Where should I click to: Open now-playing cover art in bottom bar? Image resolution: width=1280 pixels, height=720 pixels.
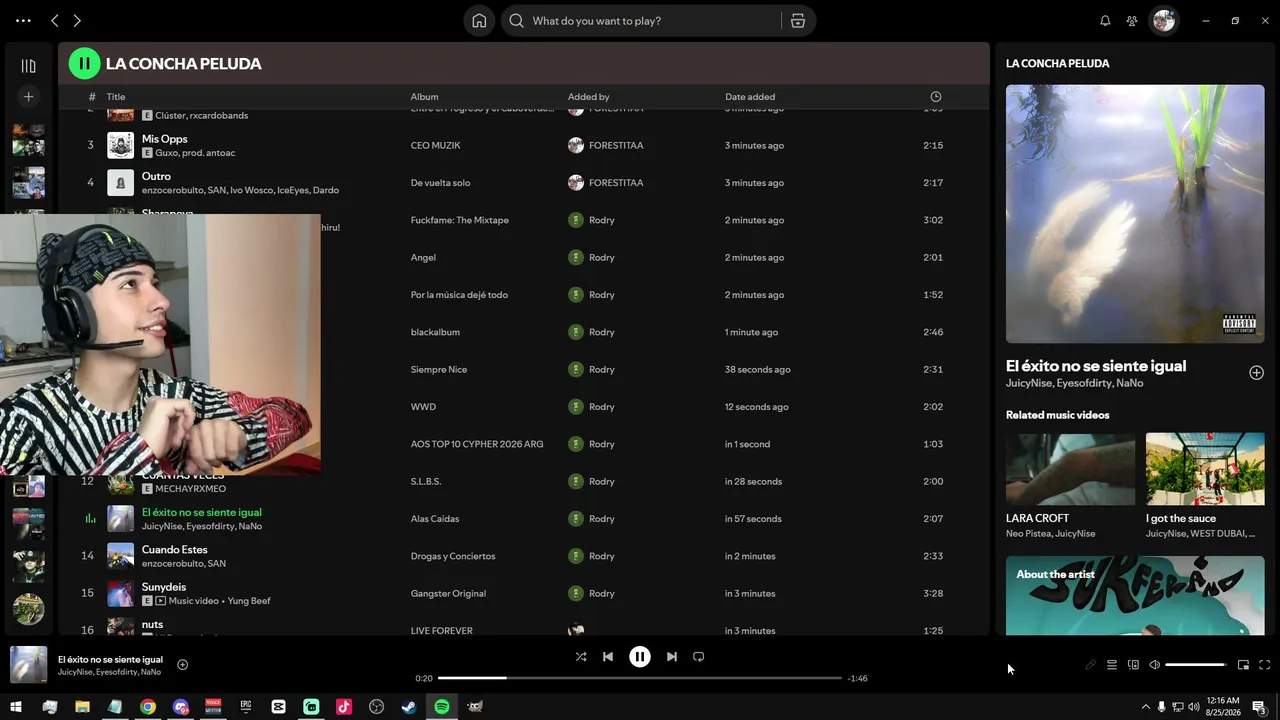tap(28, 665)
